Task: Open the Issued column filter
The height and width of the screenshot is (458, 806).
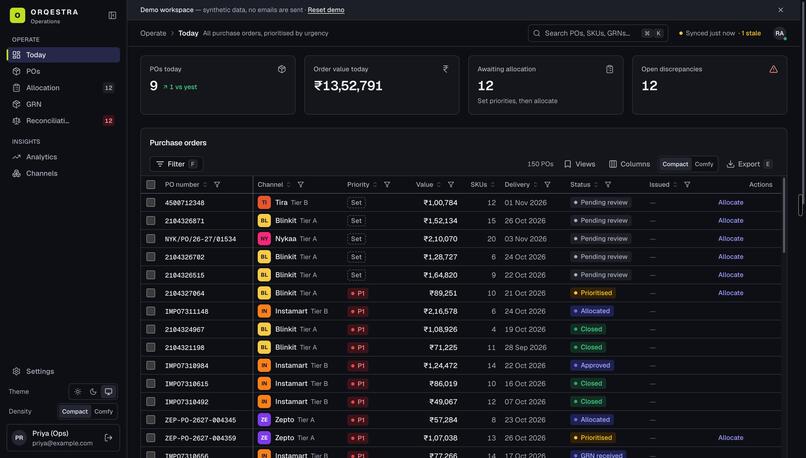Action: [687, 185]
